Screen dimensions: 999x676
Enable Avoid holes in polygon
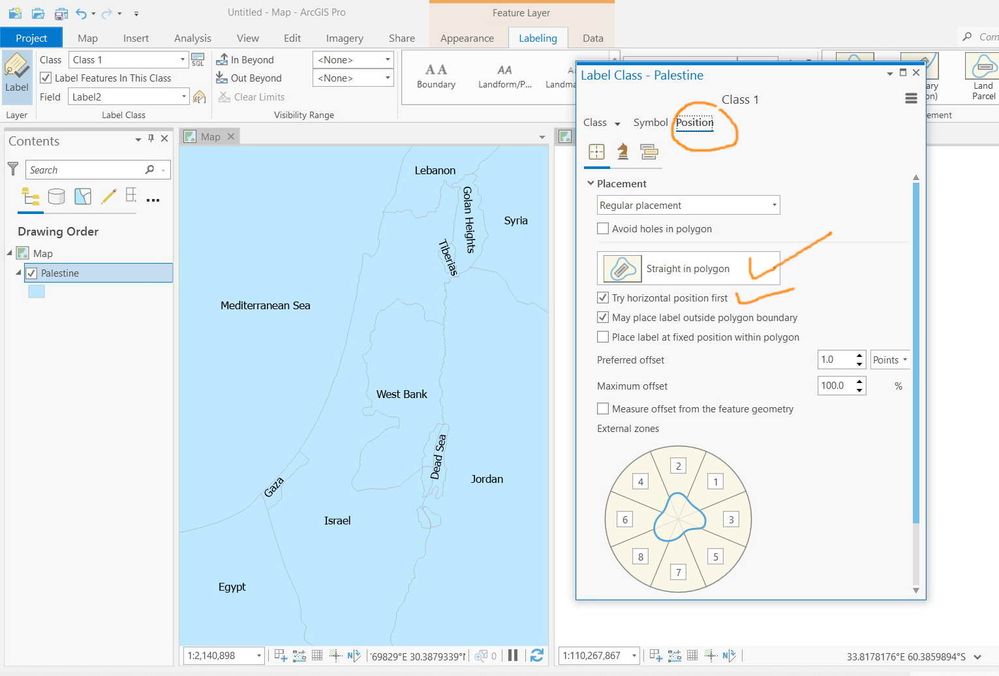(x=603, y=229)
